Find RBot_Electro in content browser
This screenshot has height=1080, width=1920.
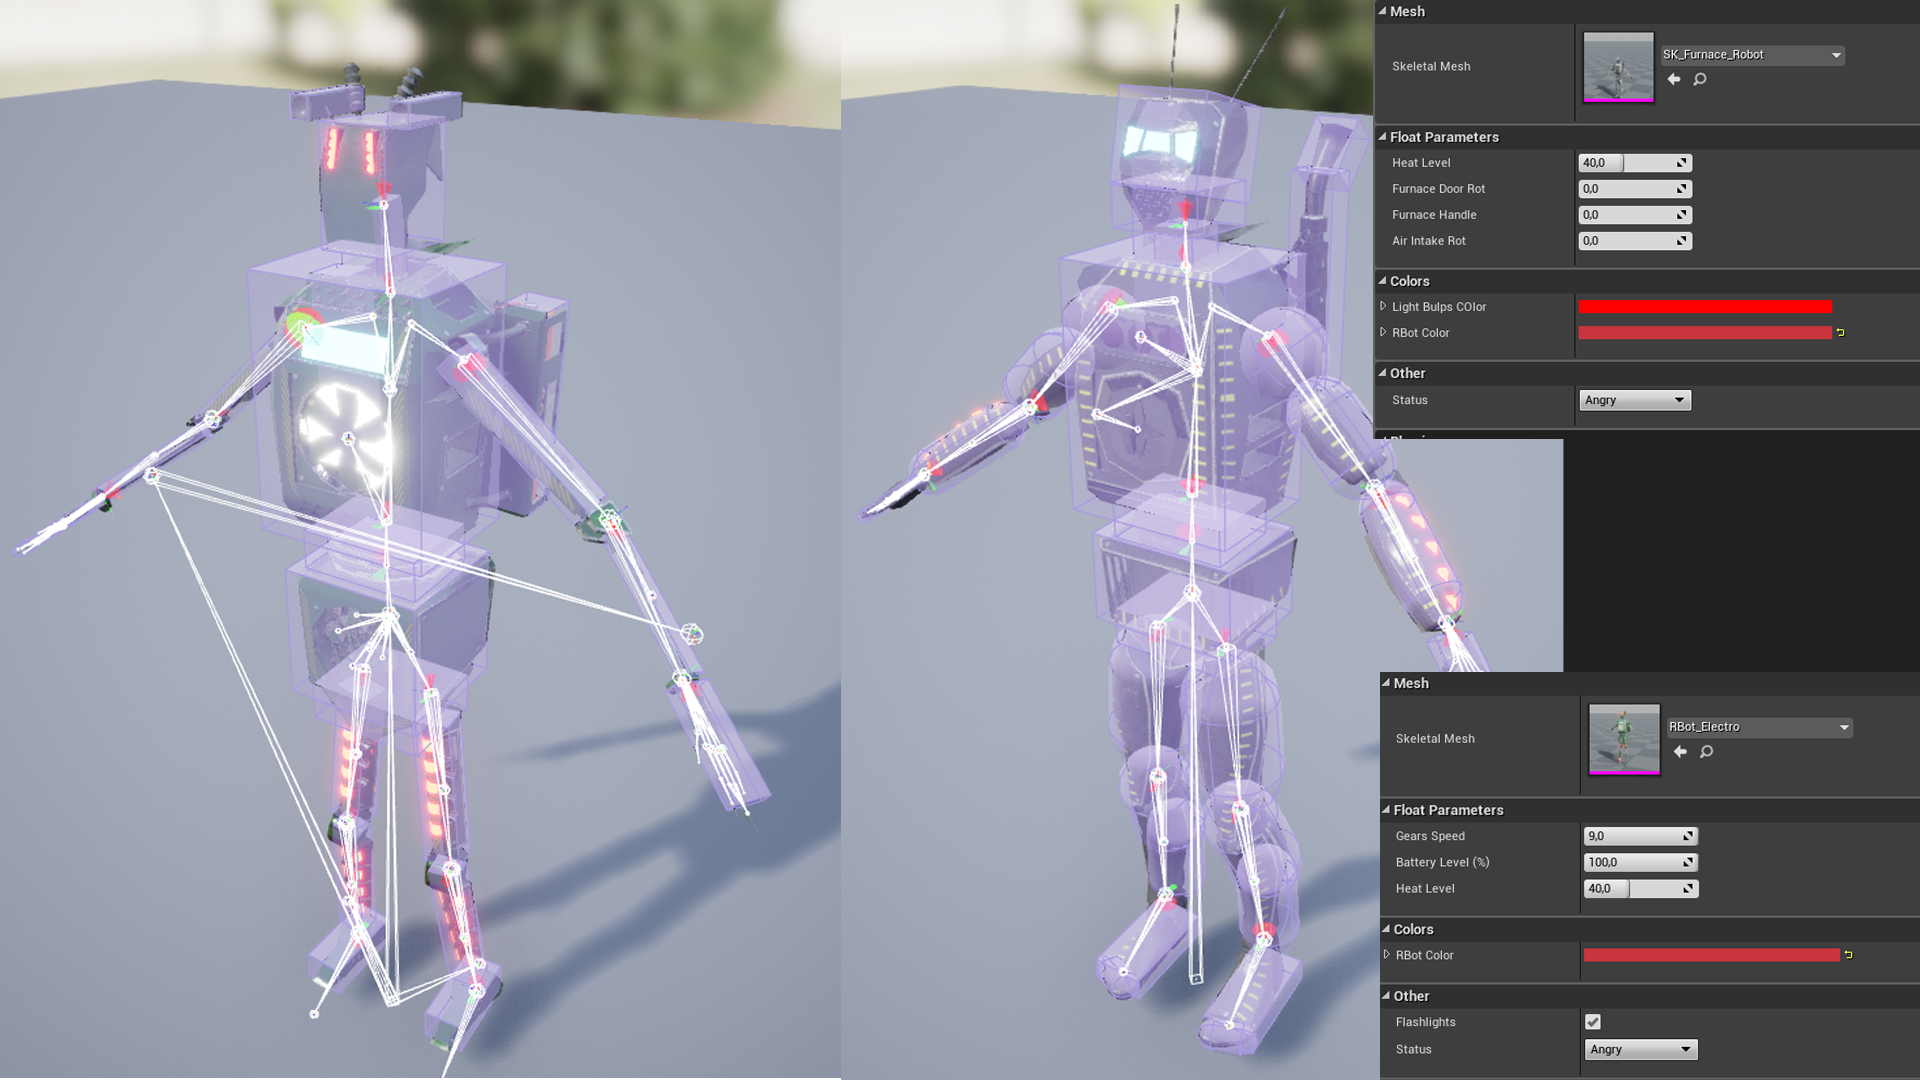(1707, 751)
